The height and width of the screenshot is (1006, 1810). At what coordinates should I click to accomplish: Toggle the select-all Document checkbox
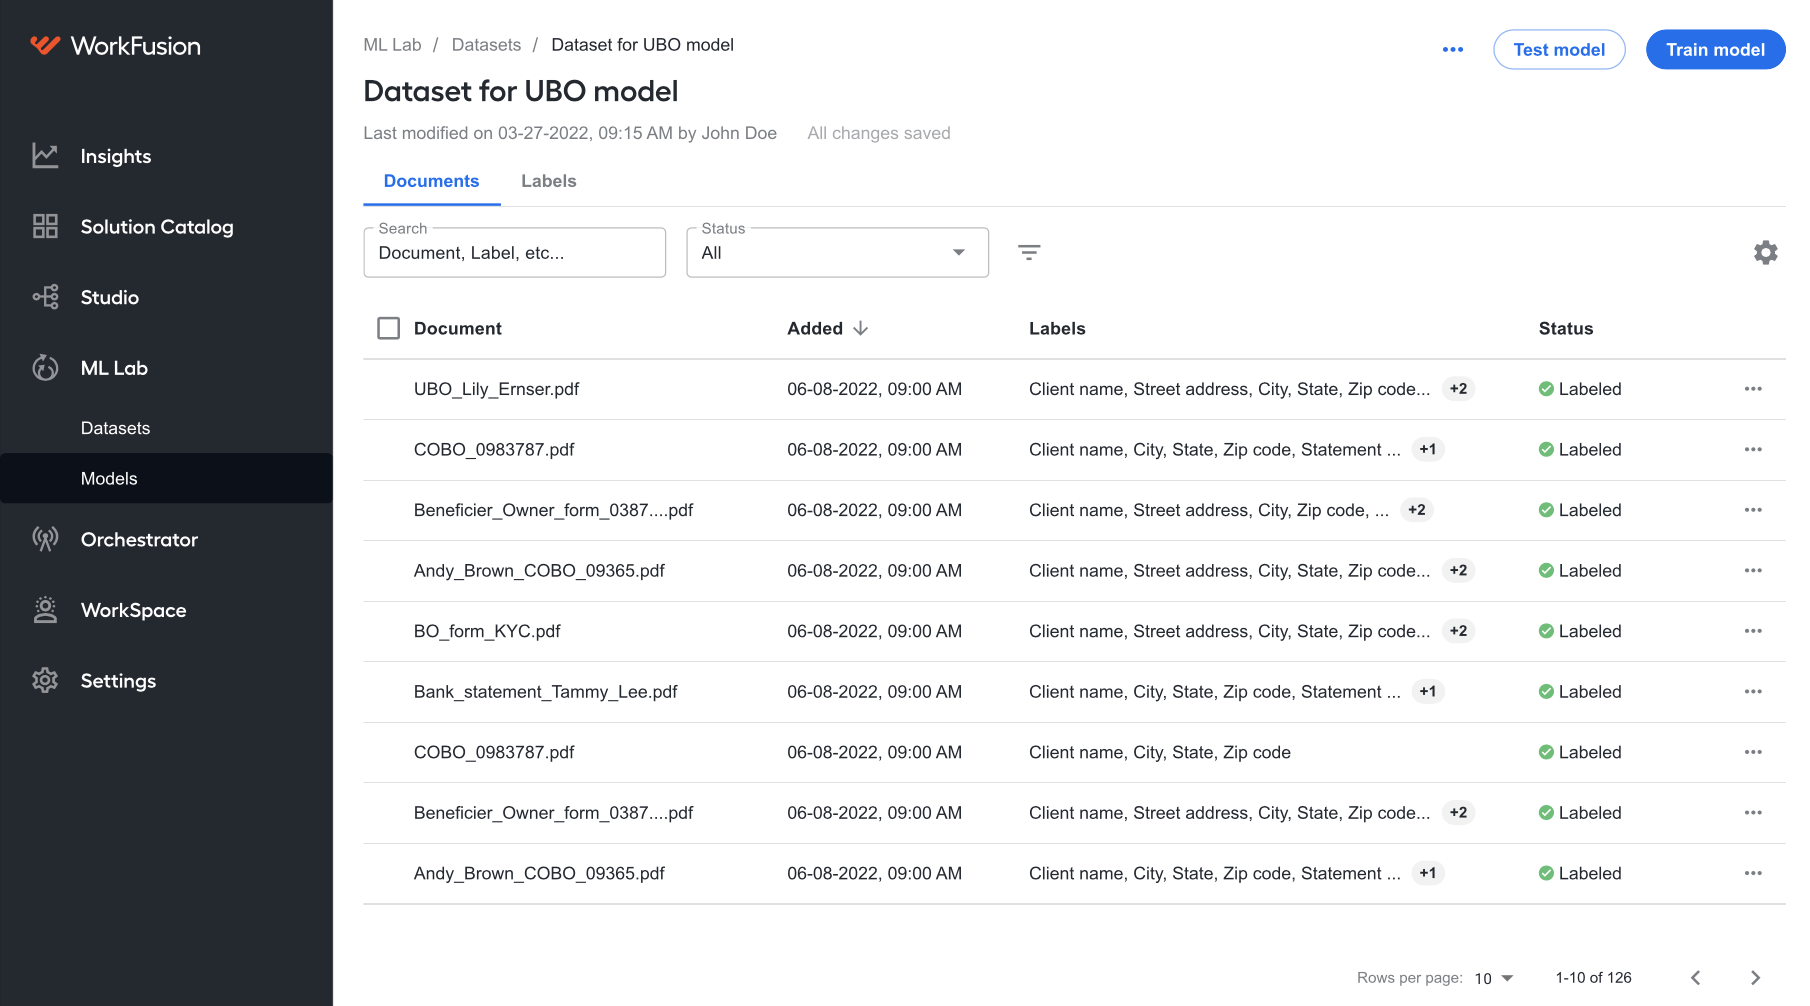click(388, 328)
